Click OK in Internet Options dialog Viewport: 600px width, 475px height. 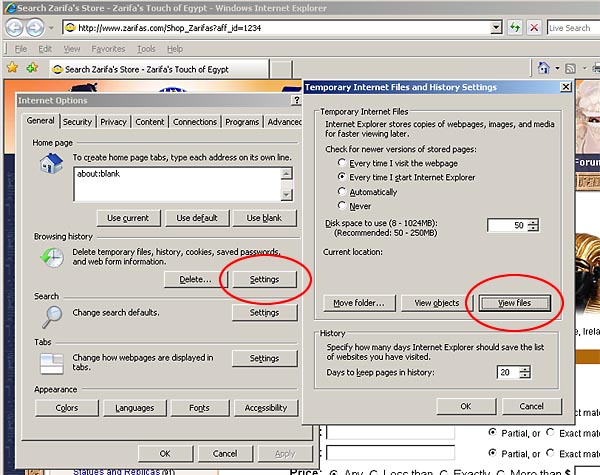click(165, 454)
